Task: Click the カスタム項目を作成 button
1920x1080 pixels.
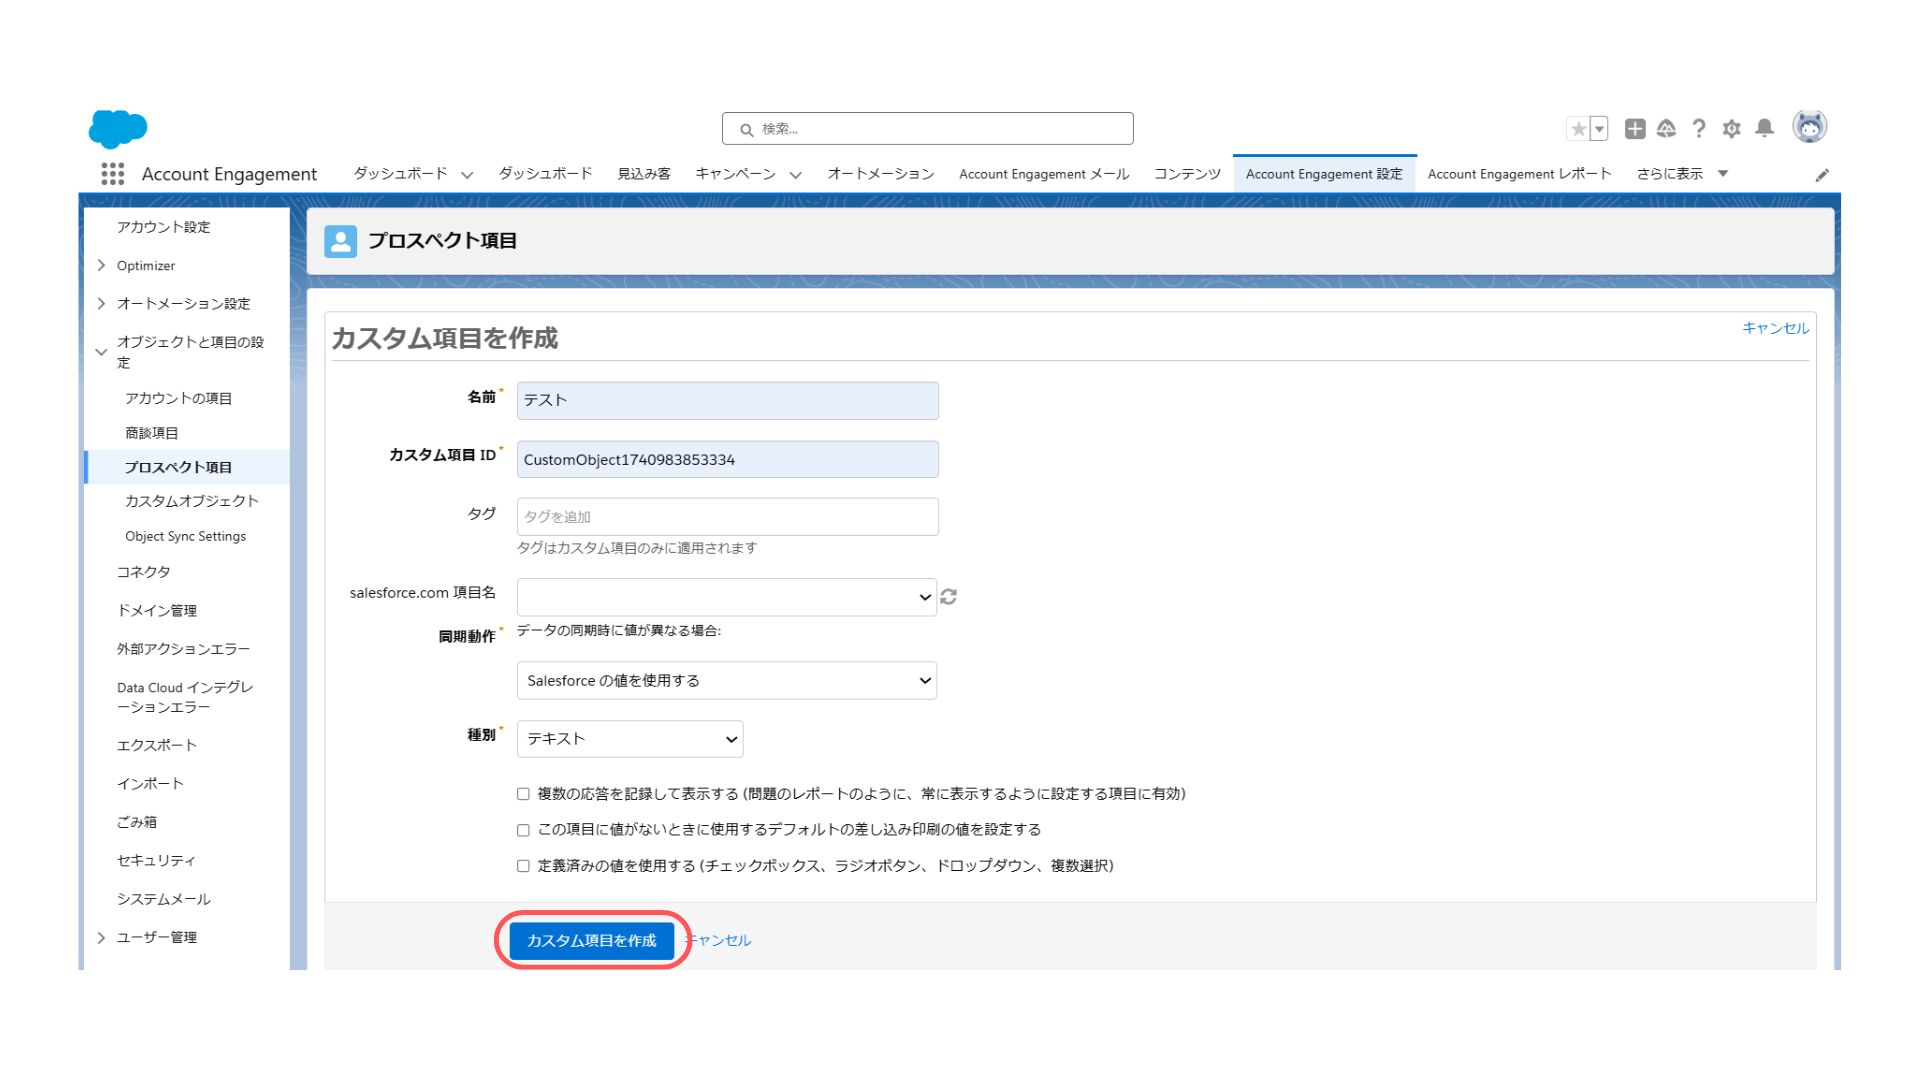Action: coord(591,940)
